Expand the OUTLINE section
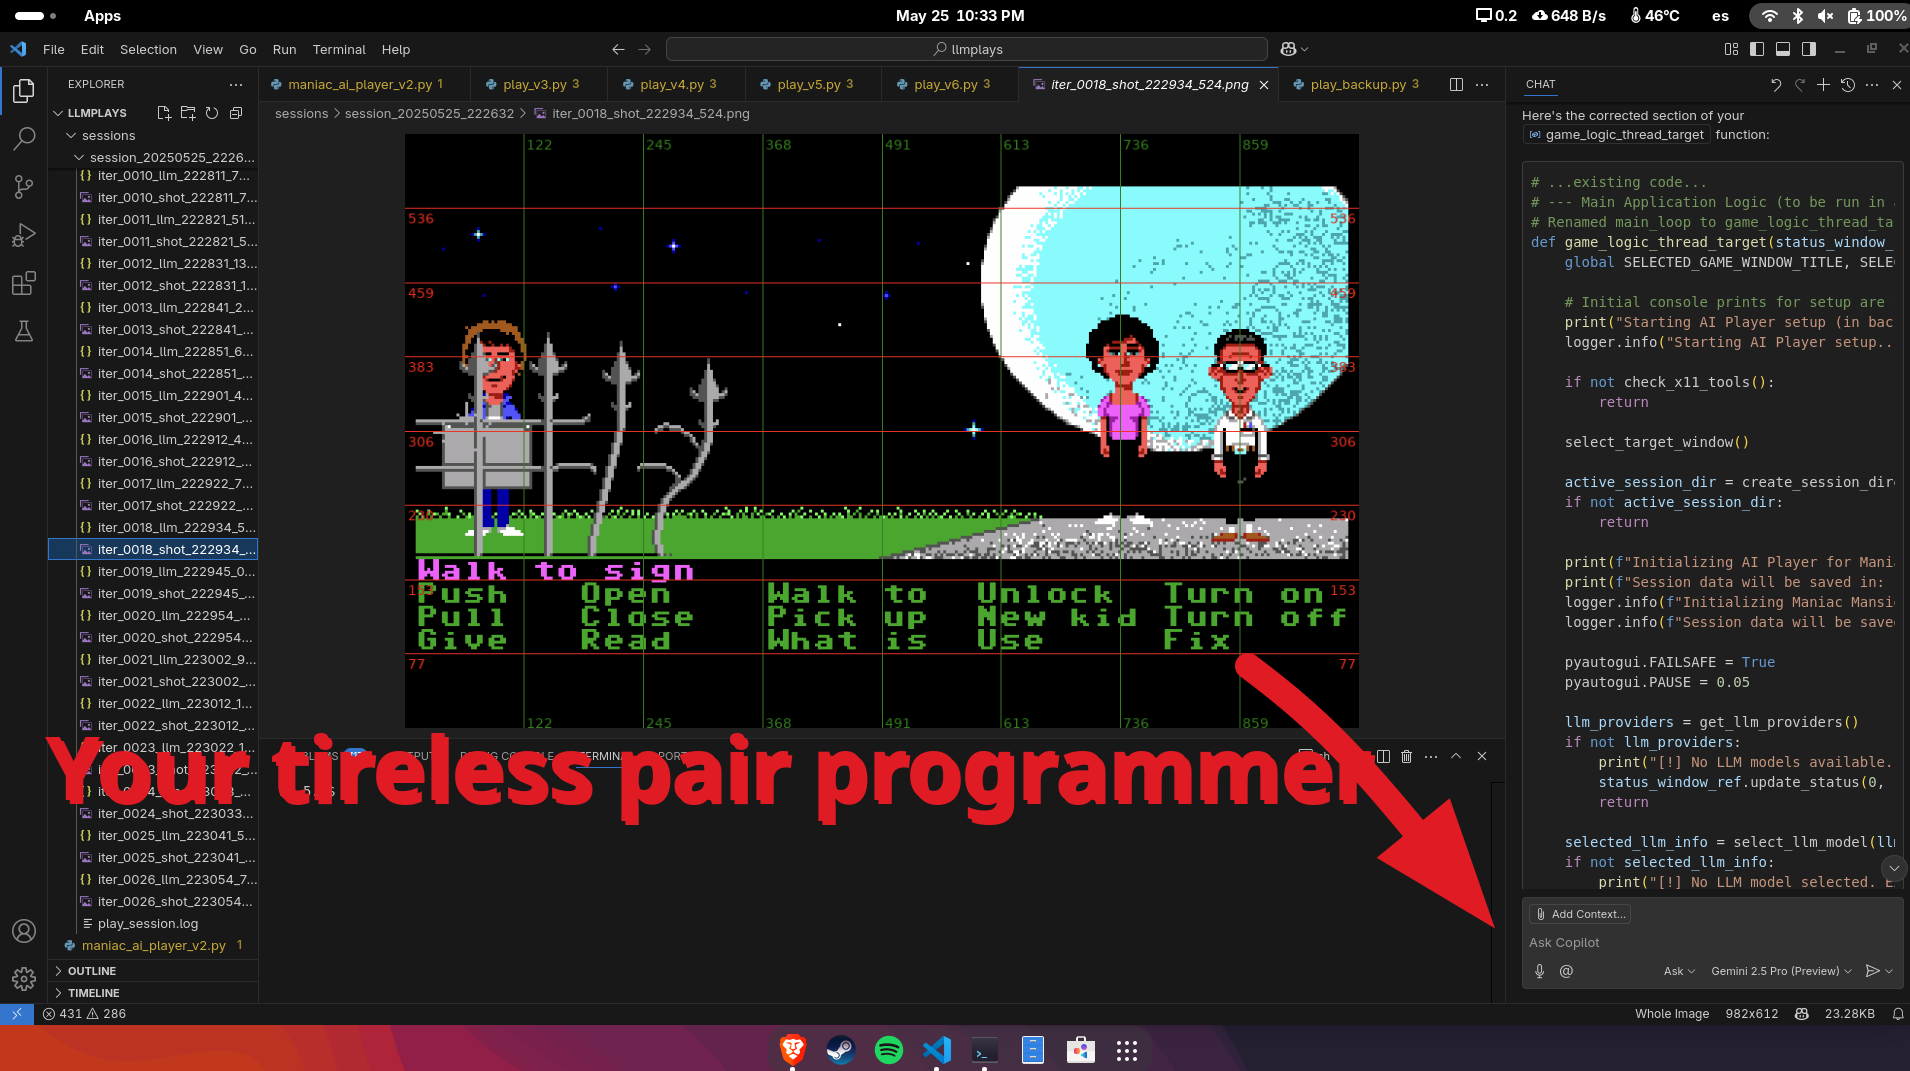Image resolution: width=1910 pixels, height=1071 pixels. click(x=92, y=971)
